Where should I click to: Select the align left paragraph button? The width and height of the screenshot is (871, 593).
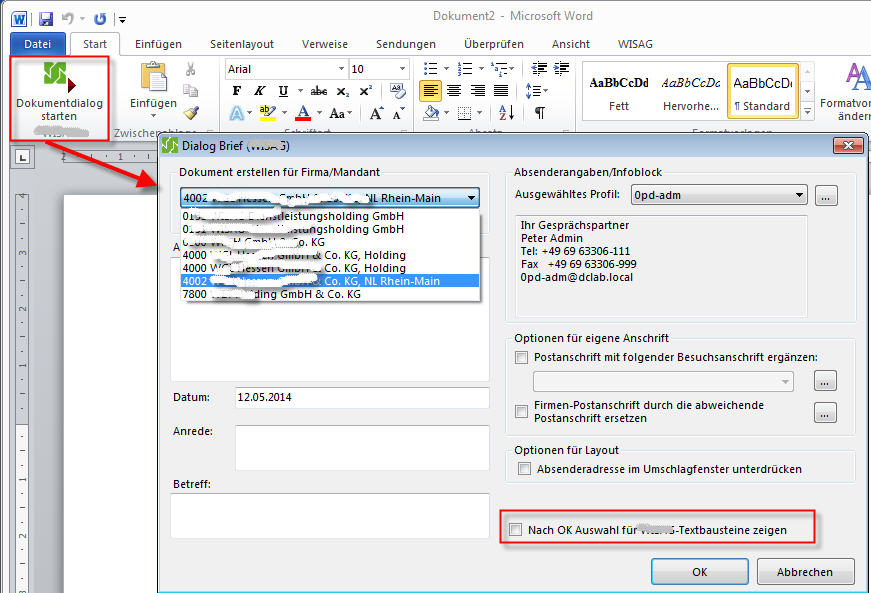[x=430, y=91]
